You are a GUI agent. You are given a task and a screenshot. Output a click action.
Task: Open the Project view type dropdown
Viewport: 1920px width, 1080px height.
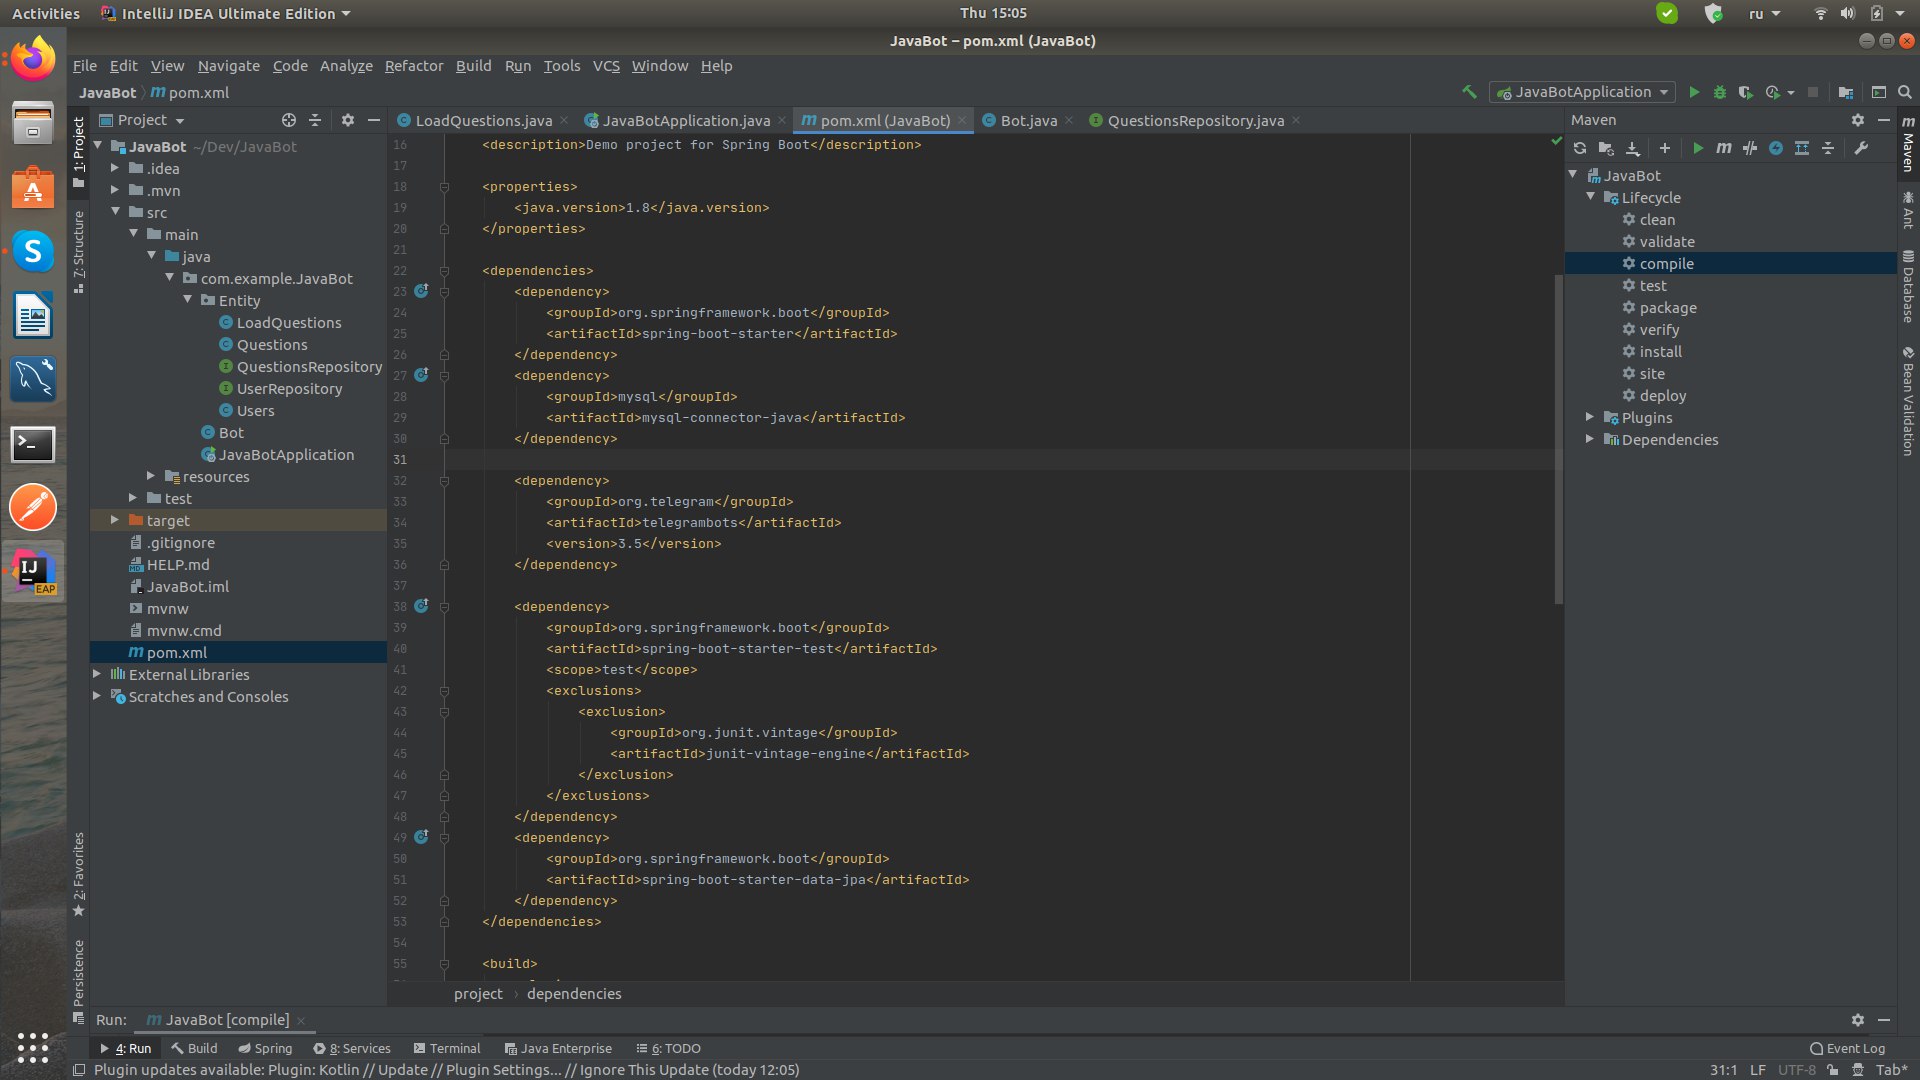[x=143, y=120]
